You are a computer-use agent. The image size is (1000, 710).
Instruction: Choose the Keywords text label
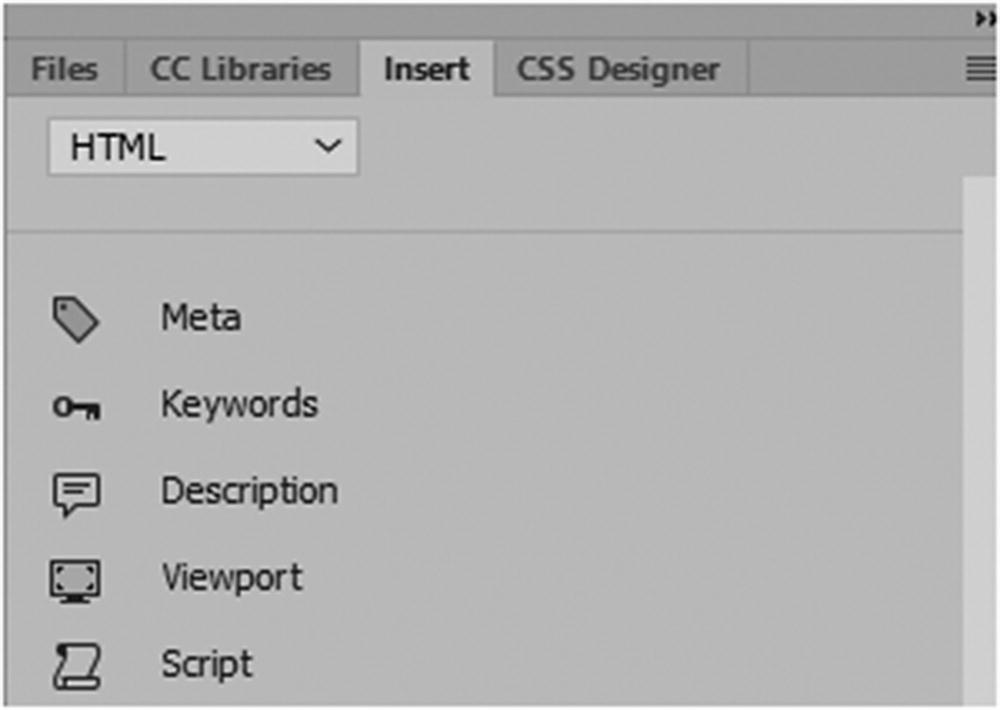239,405
